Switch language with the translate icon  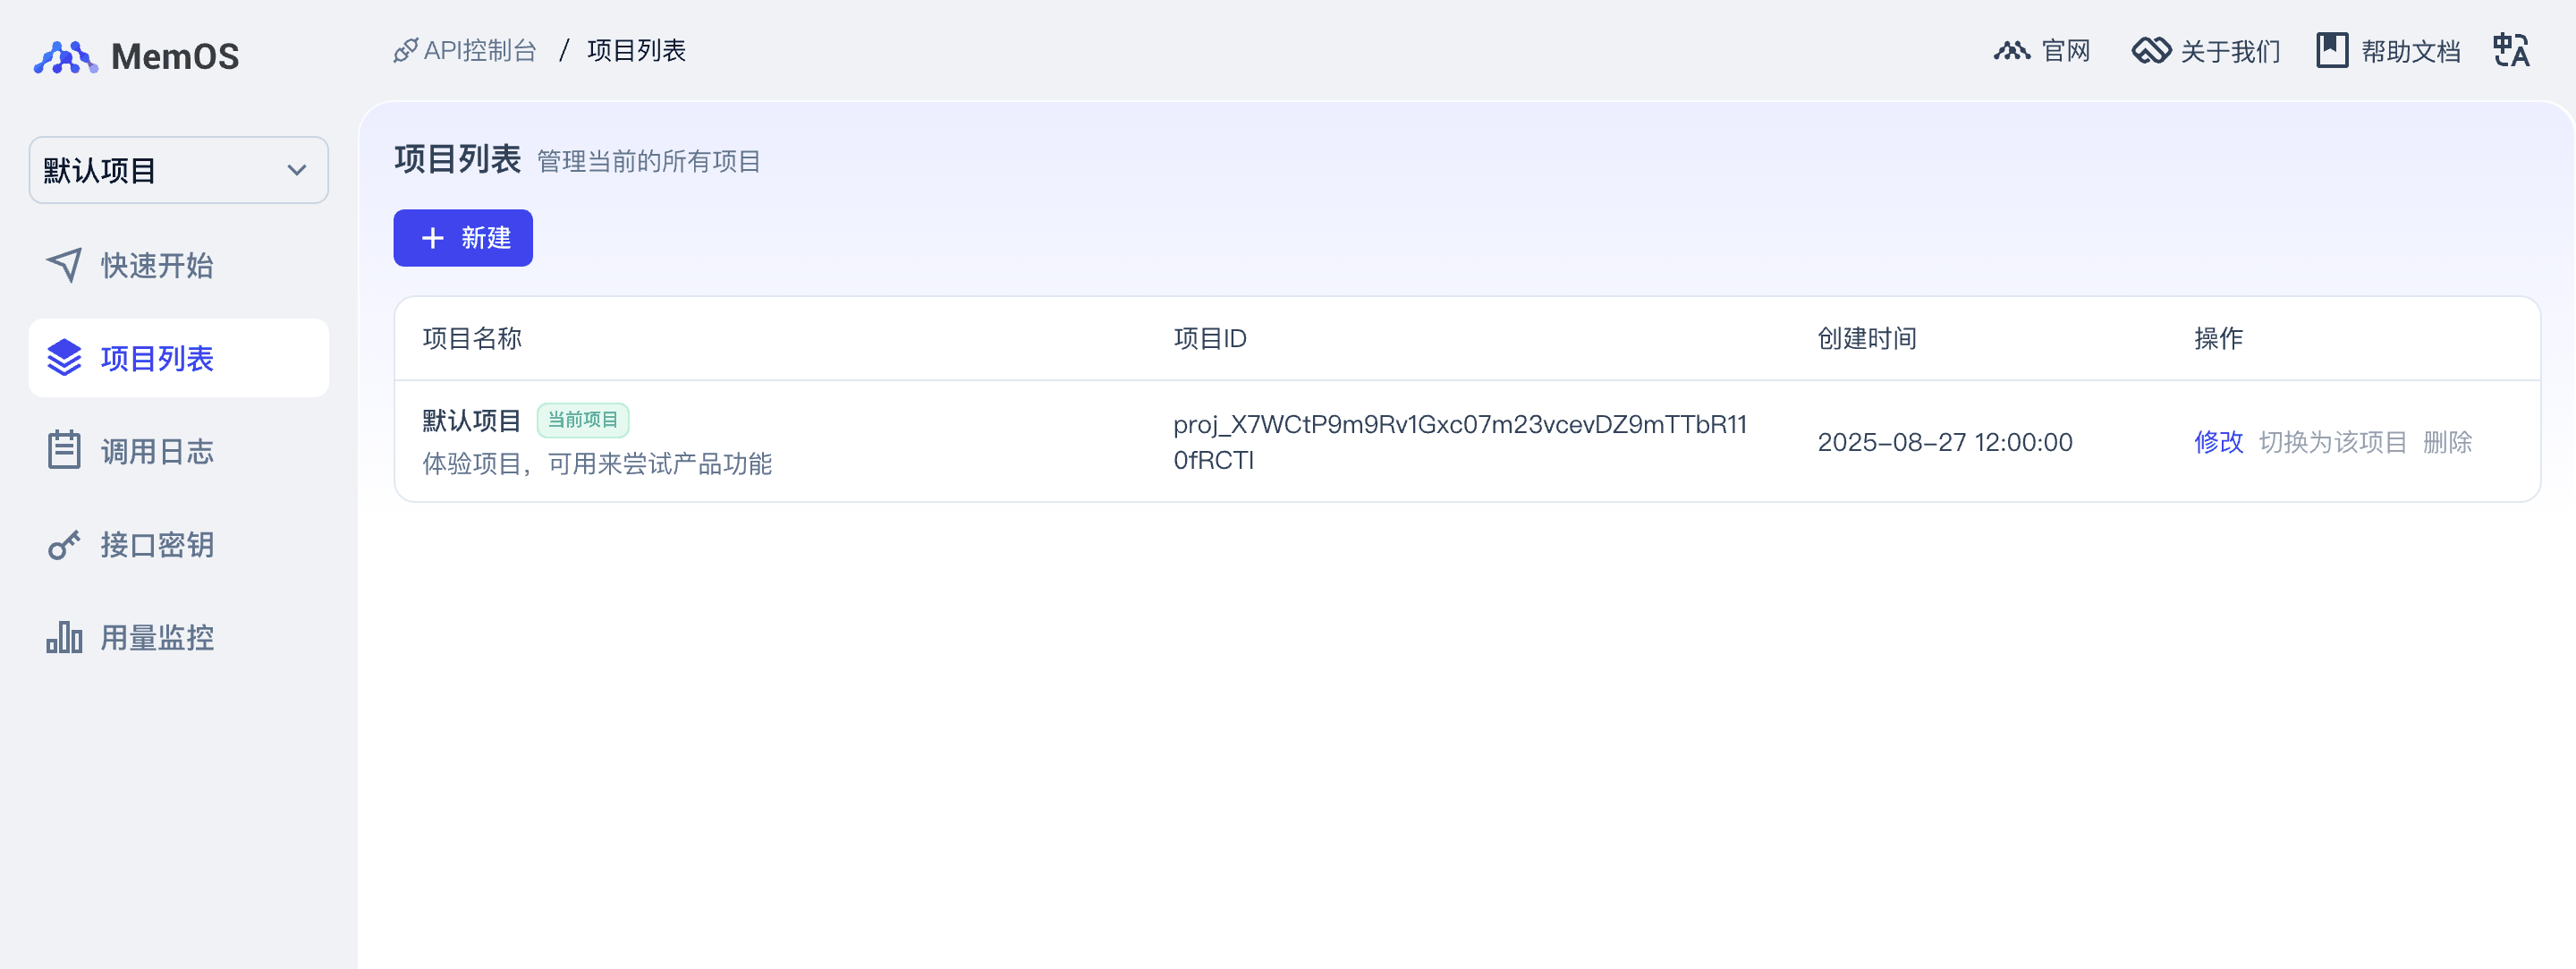click(2510, 50)
